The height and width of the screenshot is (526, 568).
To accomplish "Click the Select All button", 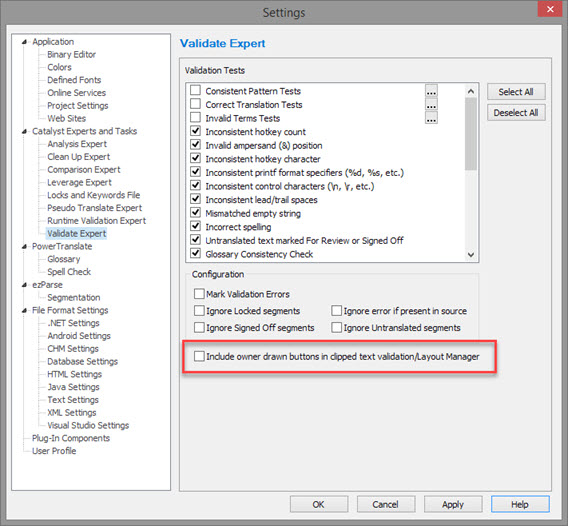I will point(516,92).
